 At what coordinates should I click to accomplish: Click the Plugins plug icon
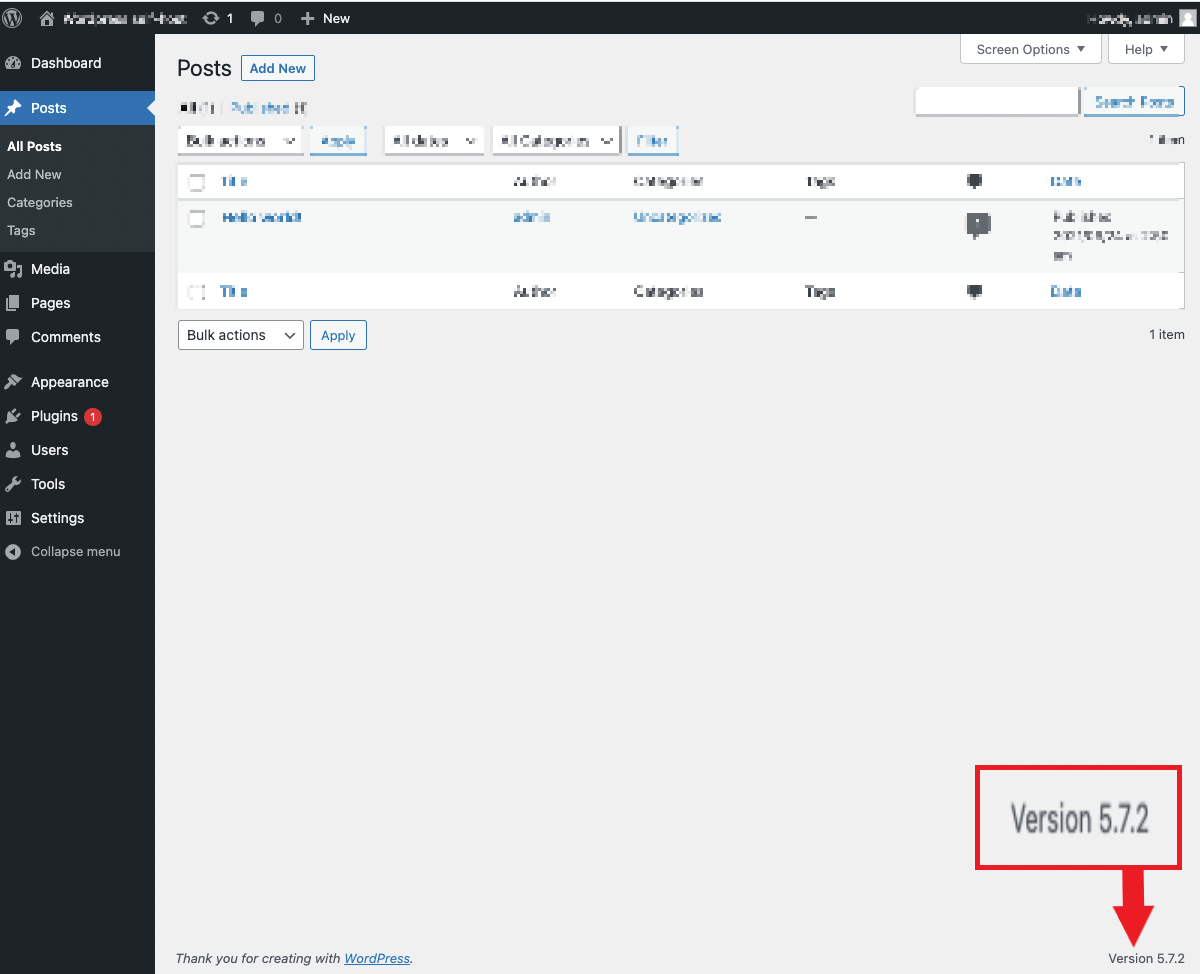[x=13, y=416]
